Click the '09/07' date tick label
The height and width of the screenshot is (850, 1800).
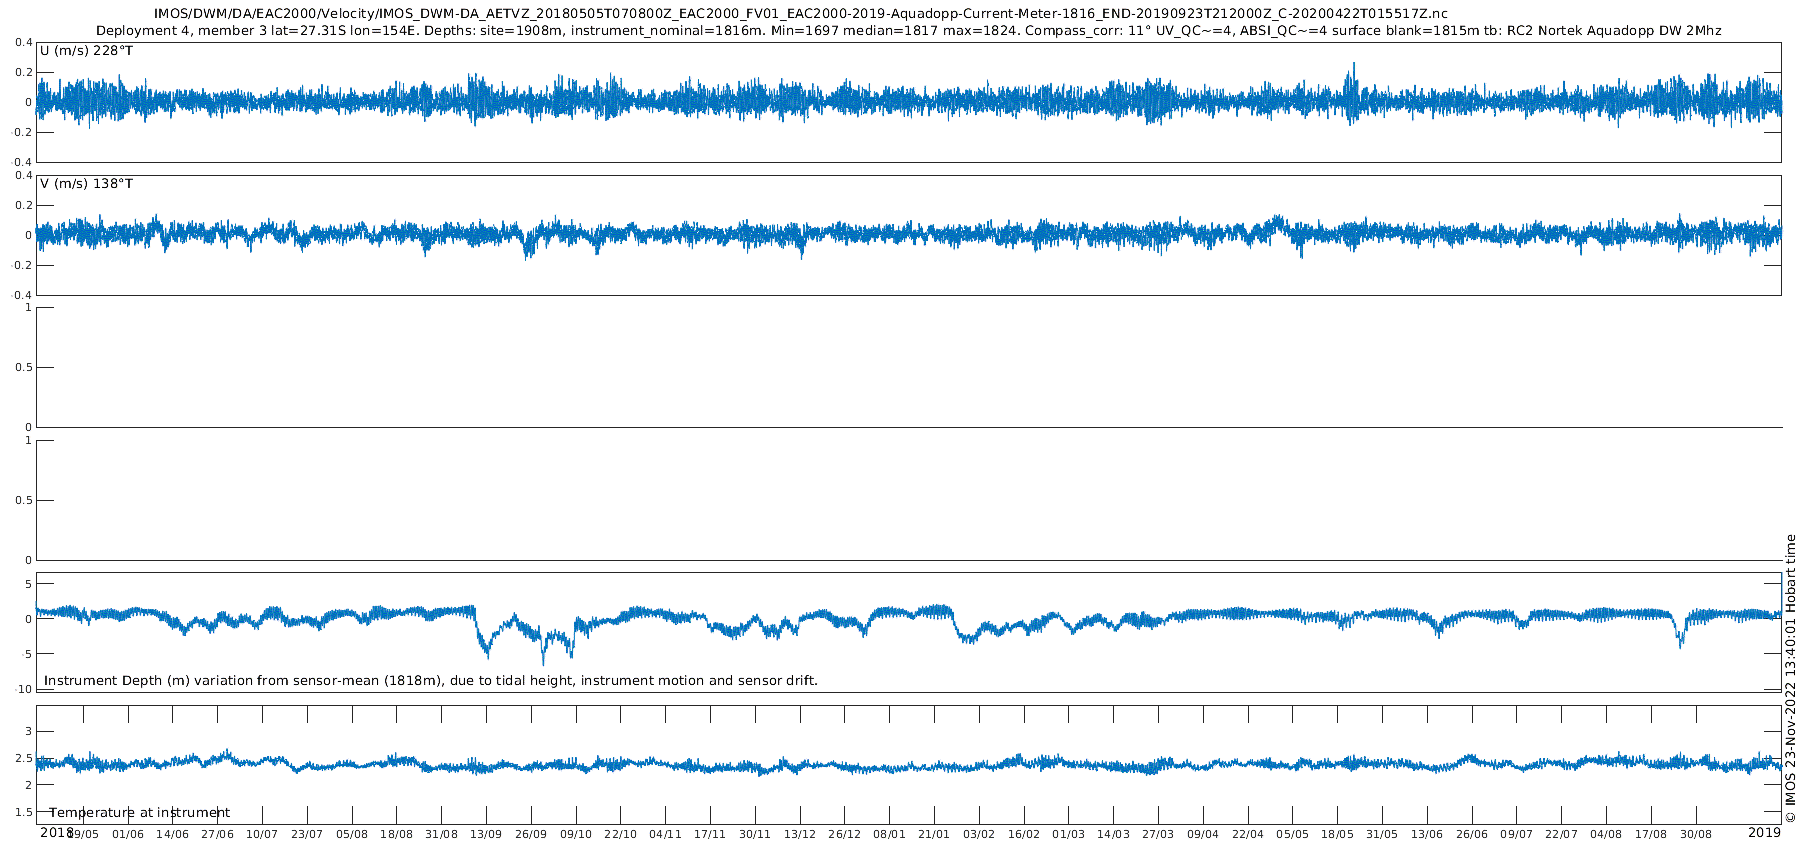click(x=1517, y=834)
